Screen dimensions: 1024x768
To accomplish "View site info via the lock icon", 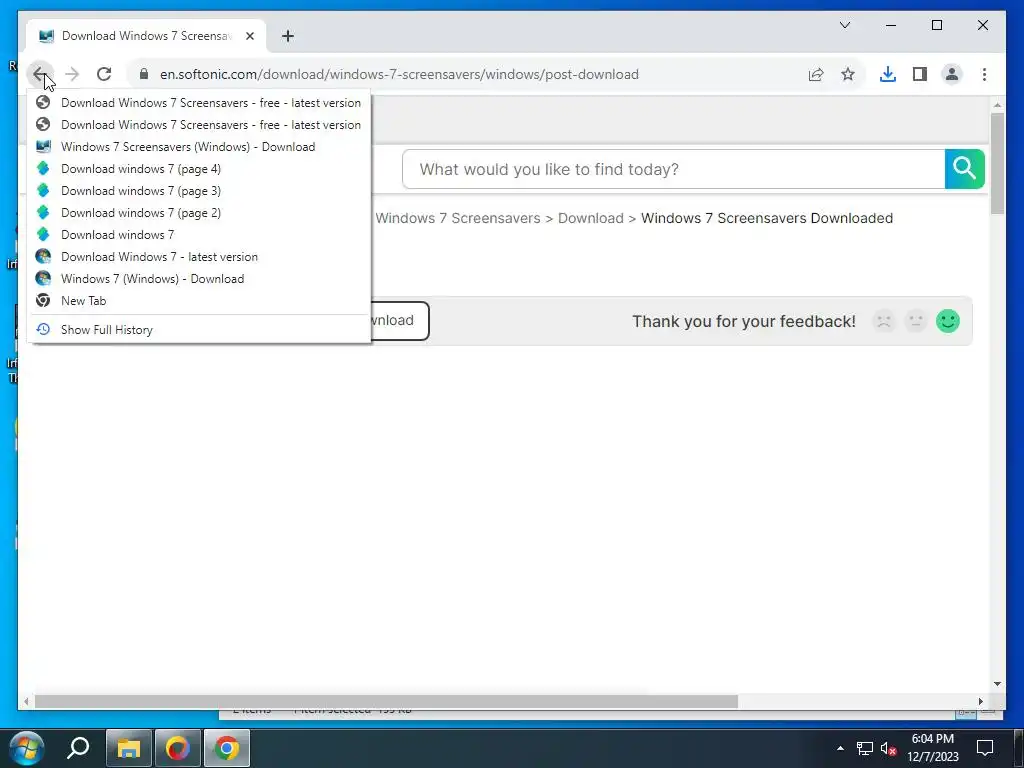I will [x=144, y=74].
